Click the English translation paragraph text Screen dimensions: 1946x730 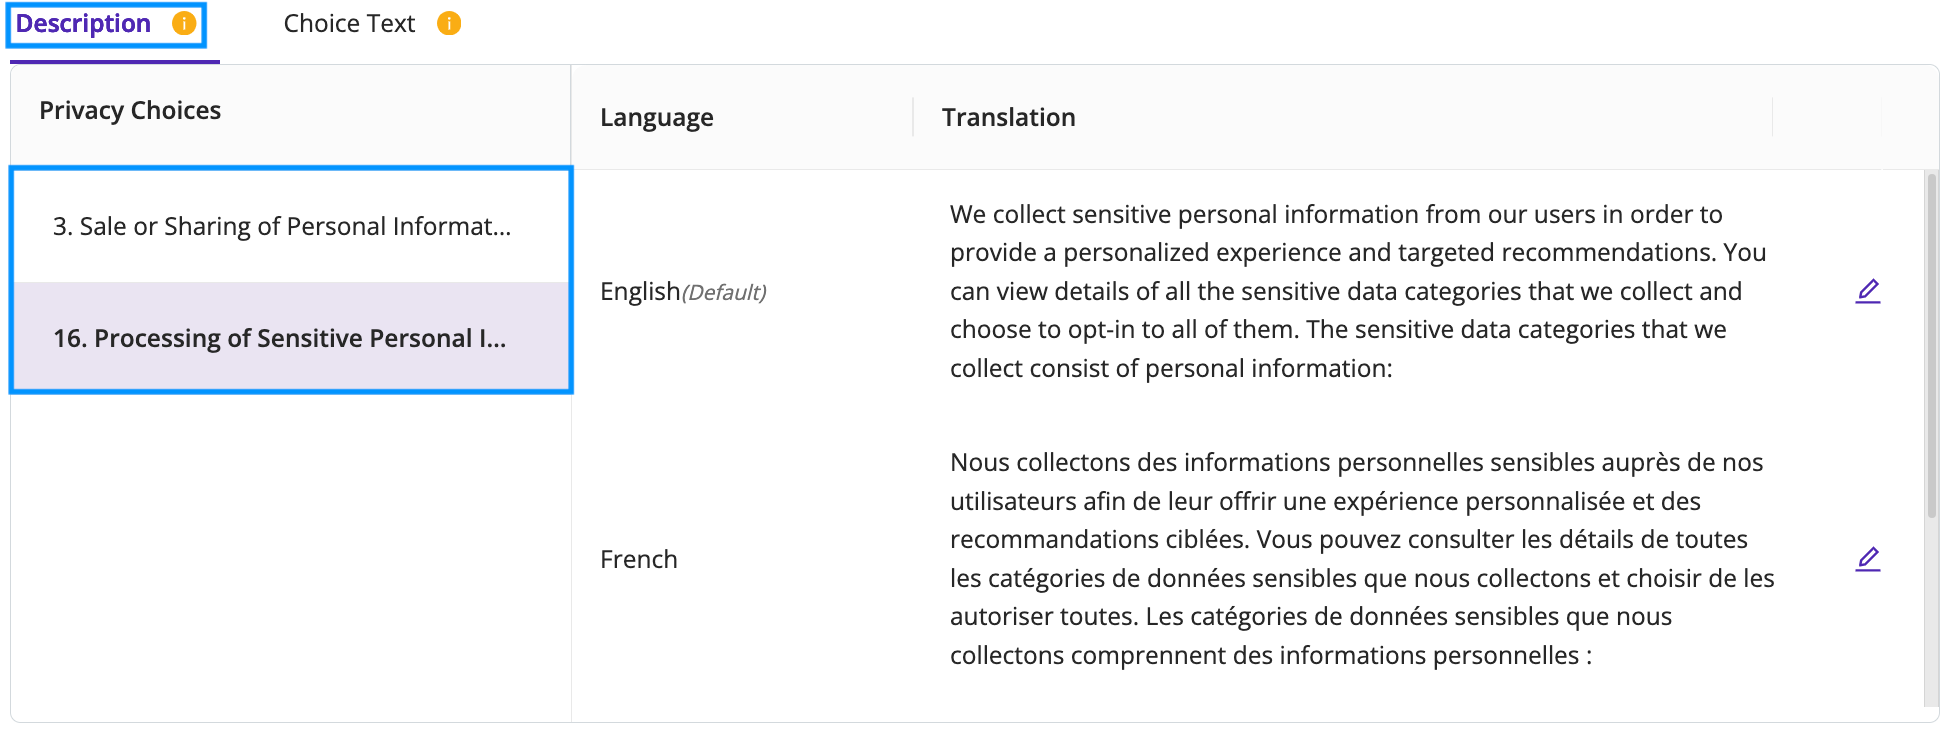point(1358,291)
